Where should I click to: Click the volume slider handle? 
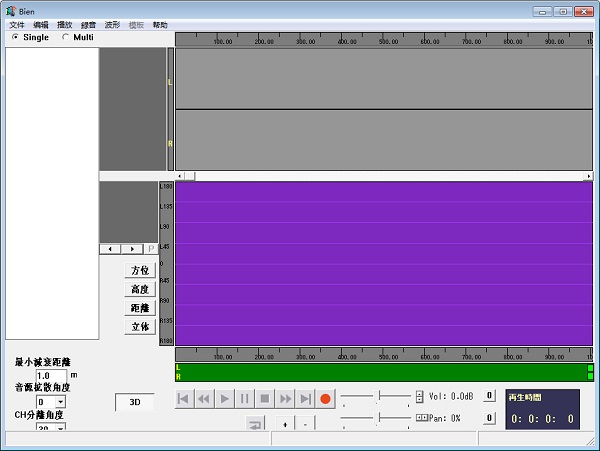point(379,396)
